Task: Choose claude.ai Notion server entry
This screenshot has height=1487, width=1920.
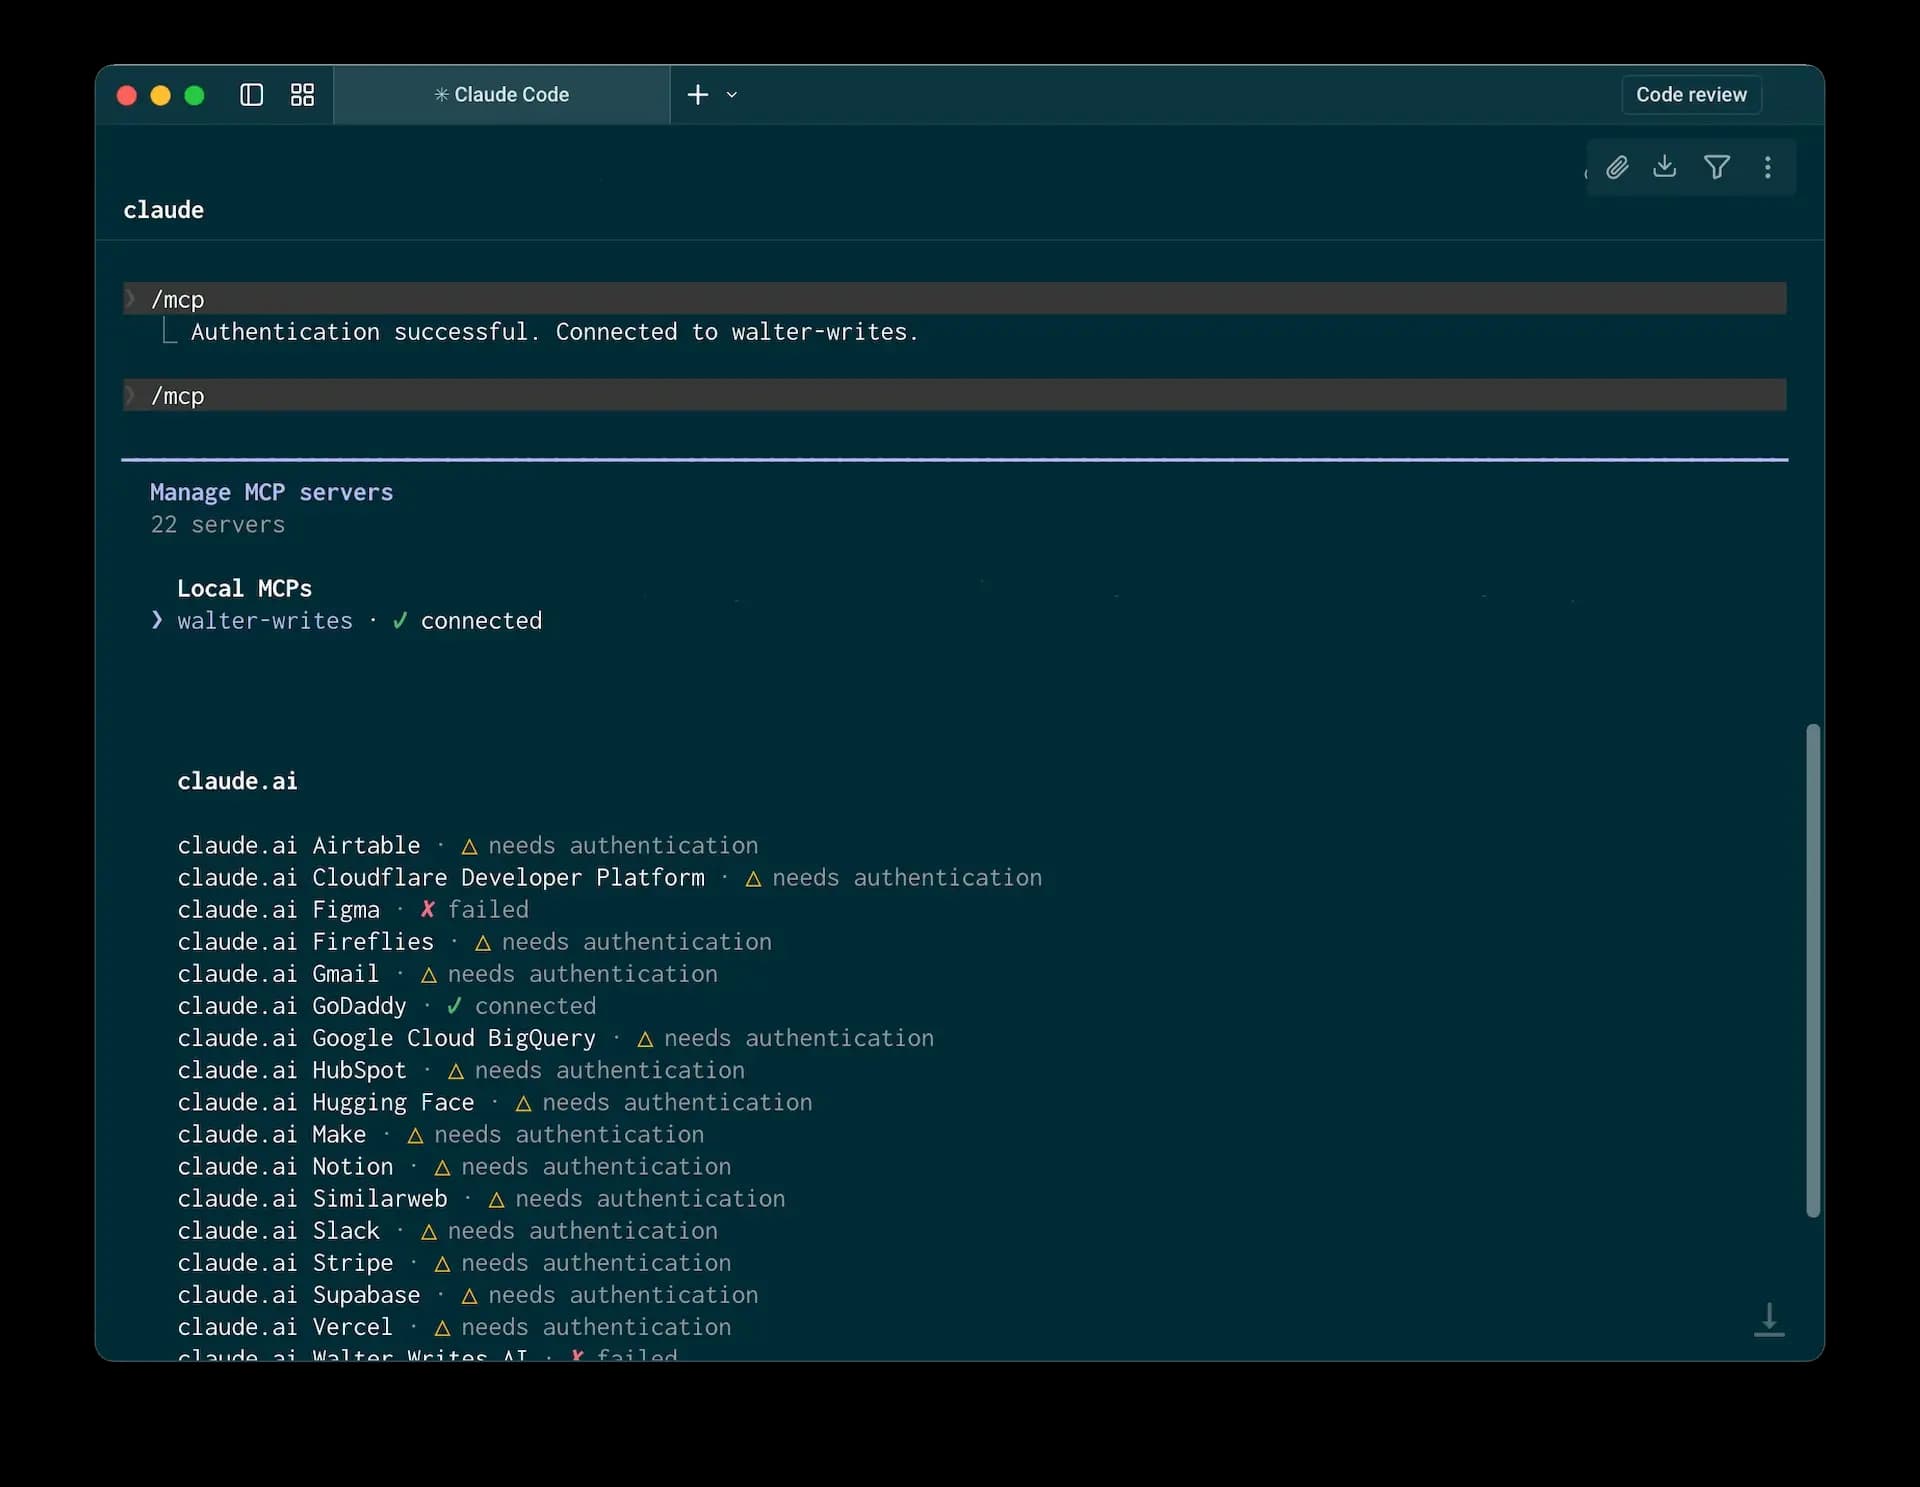Action: (x=454, y=1167)
